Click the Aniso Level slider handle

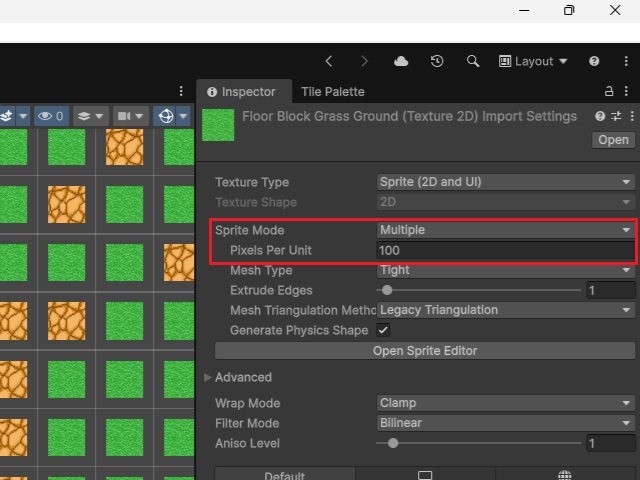coord(393,443)
